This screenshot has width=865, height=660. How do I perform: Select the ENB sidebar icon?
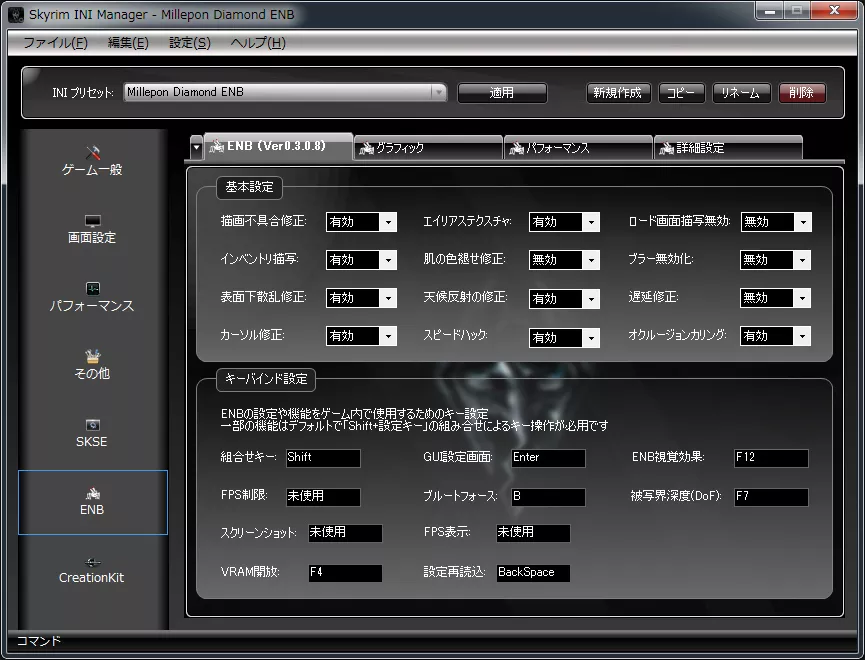pos(93,493)
